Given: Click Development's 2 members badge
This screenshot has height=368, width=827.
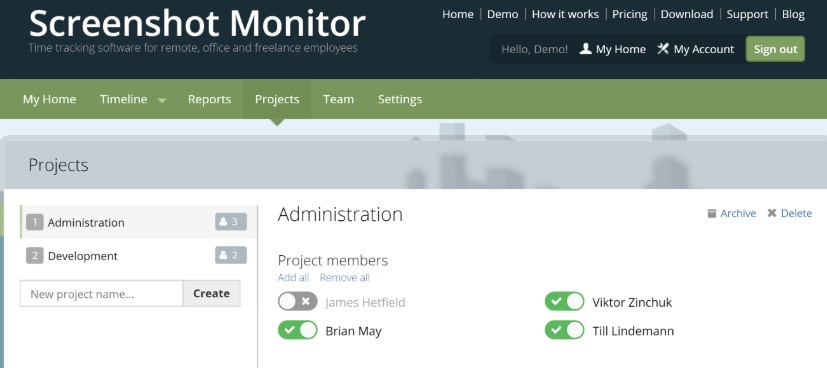Looking at the screenshot, I should (x=230, y=255).
